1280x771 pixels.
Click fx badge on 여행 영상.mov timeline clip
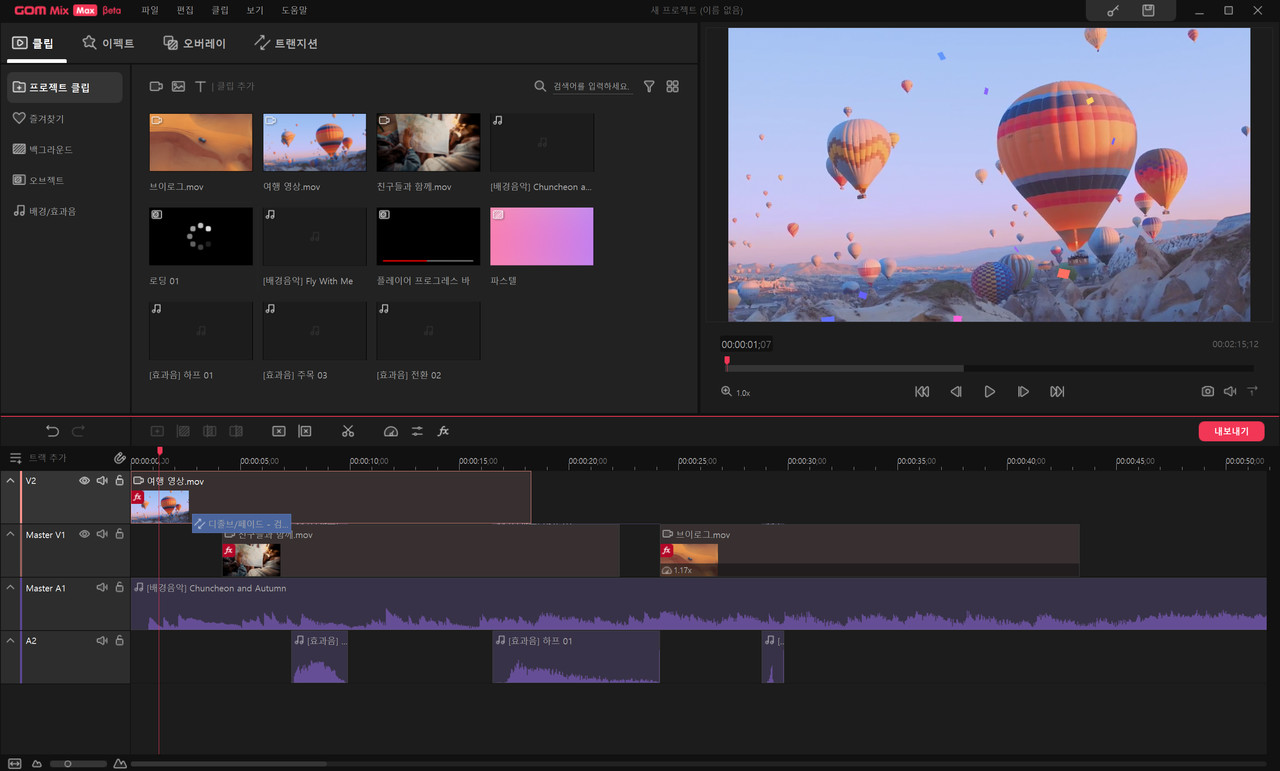tap(137, 497)
